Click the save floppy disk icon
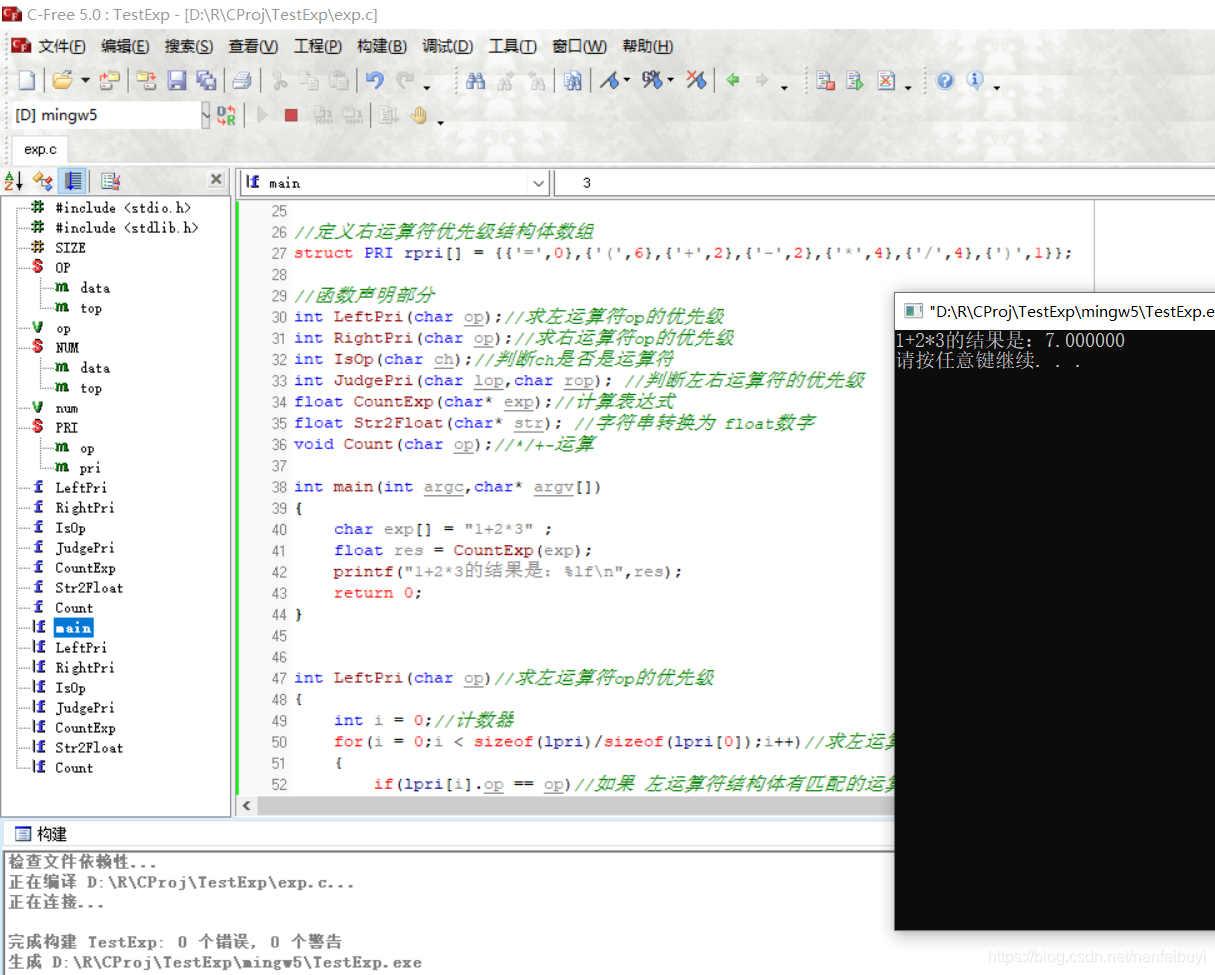The image size is (1215, 975). 177,81
